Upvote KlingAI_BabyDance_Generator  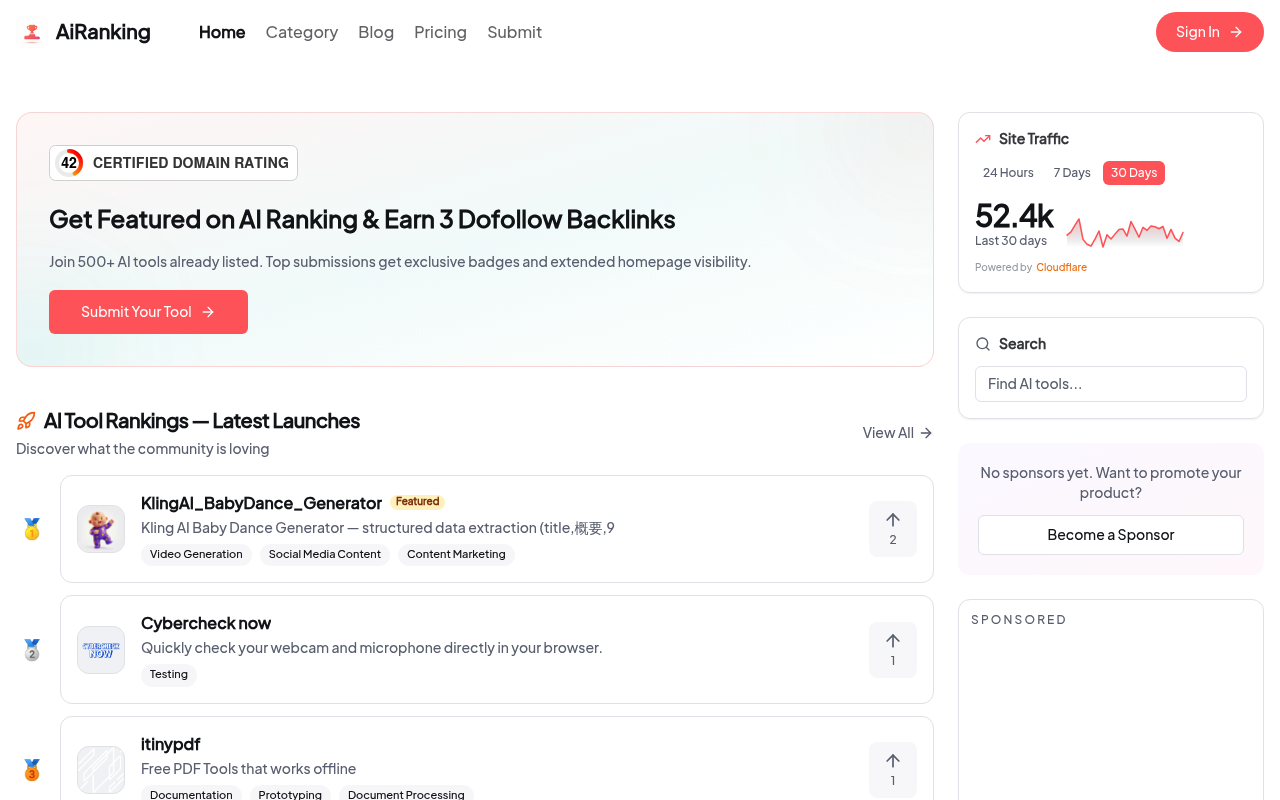tap(893, 529)
